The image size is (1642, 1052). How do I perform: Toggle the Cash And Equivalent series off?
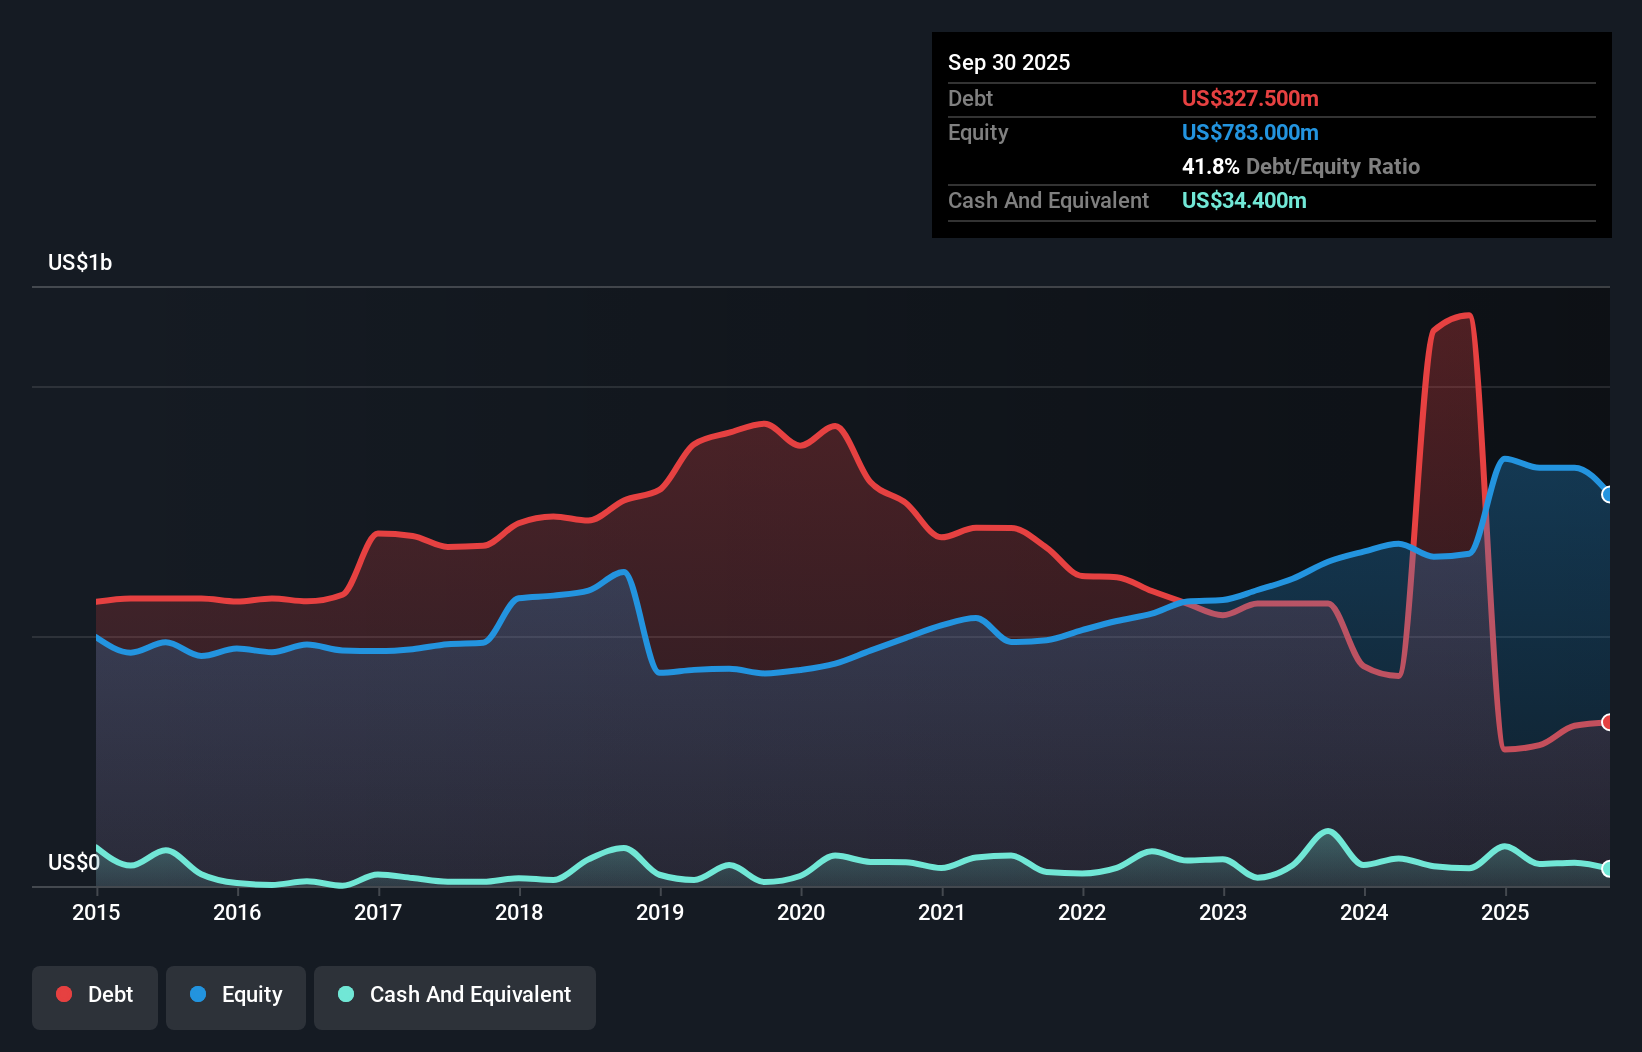[455, 996]
